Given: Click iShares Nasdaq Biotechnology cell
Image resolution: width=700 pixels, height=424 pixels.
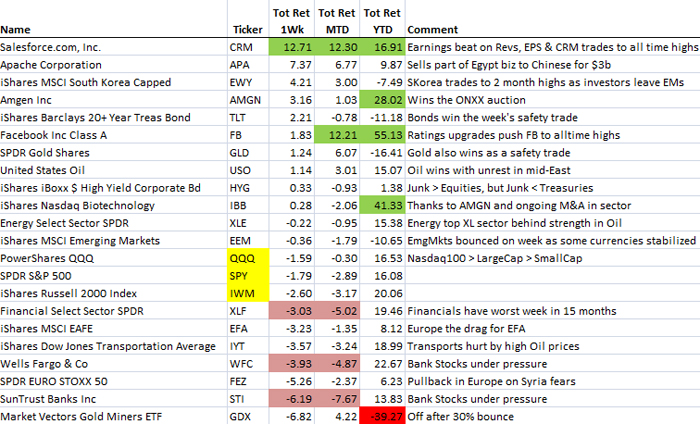Looking at the screenshot, I should 113,206.
